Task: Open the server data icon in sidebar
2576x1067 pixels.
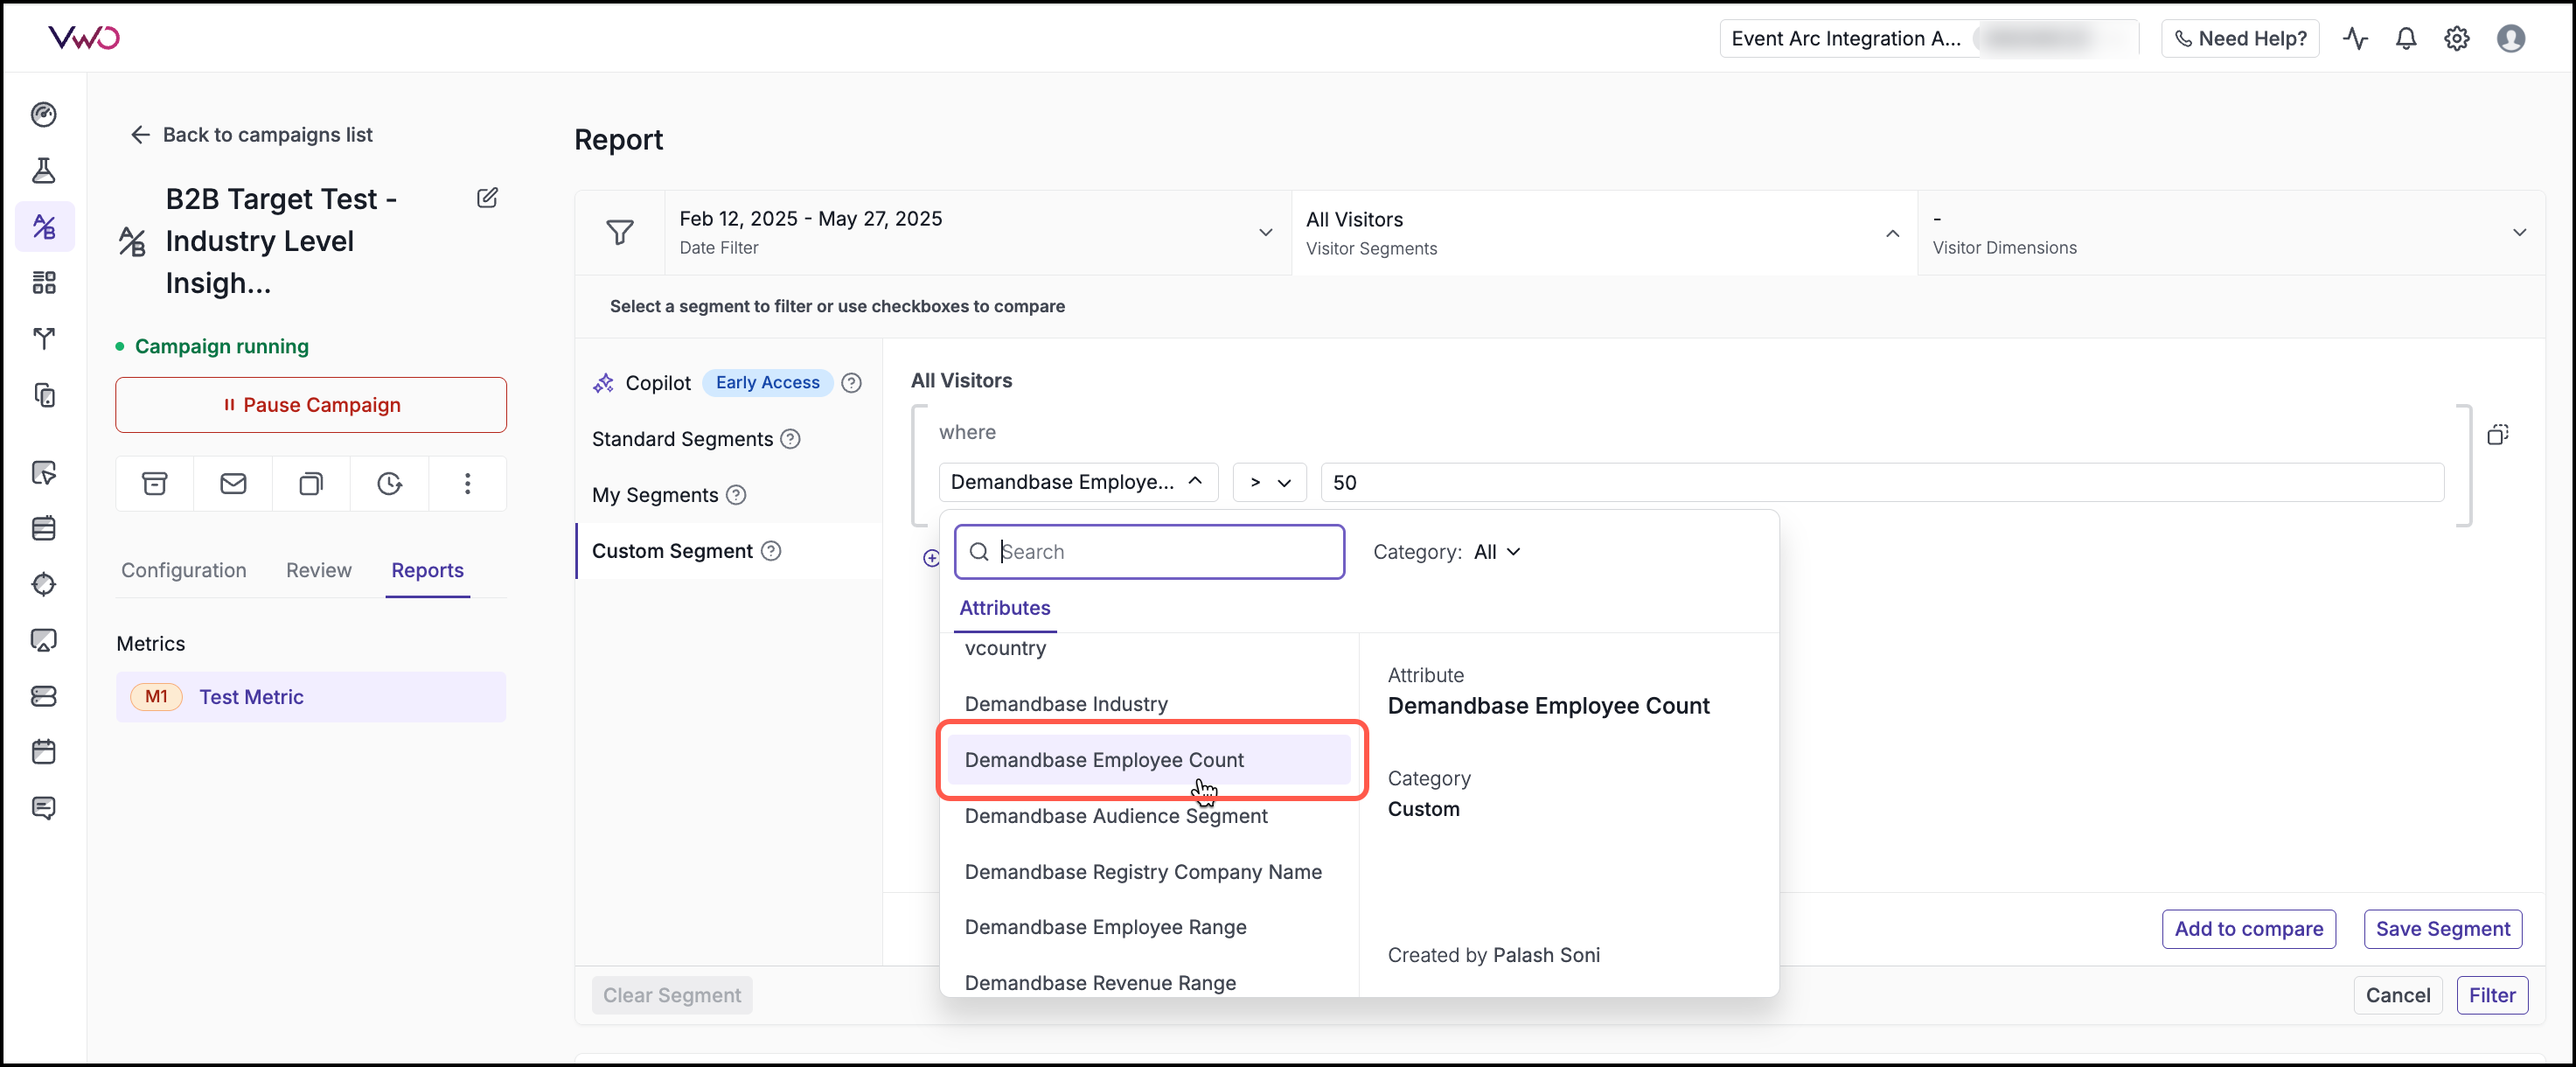Action: pos(44,696)
